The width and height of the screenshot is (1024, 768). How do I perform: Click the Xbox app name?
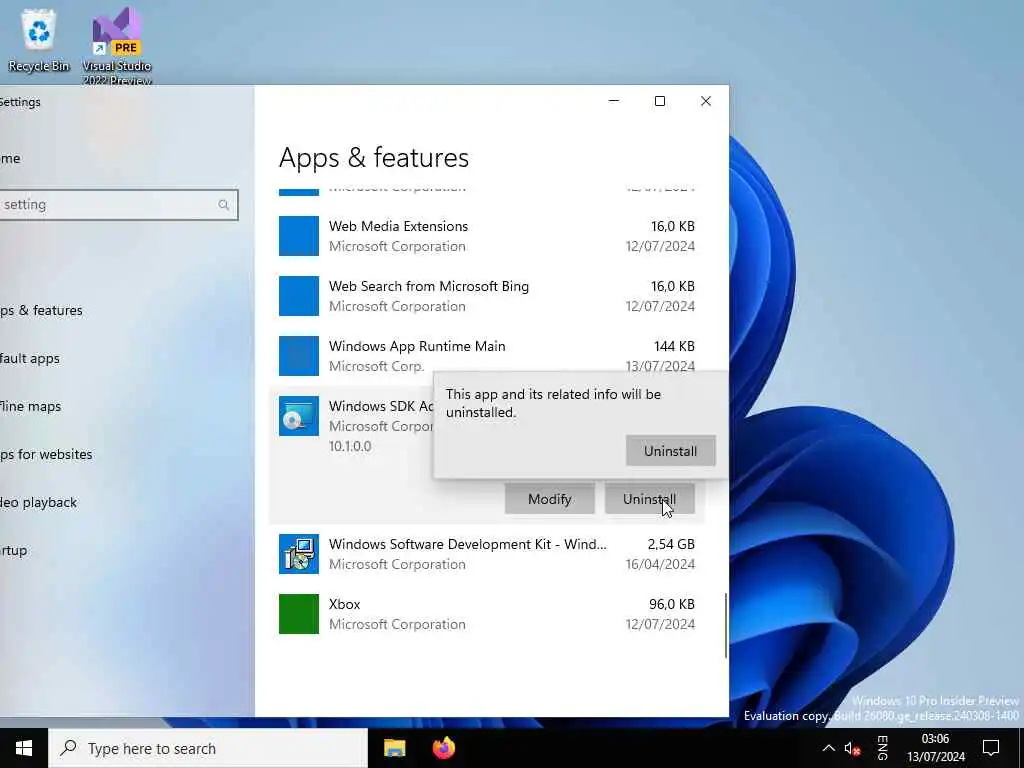(344, 604)
